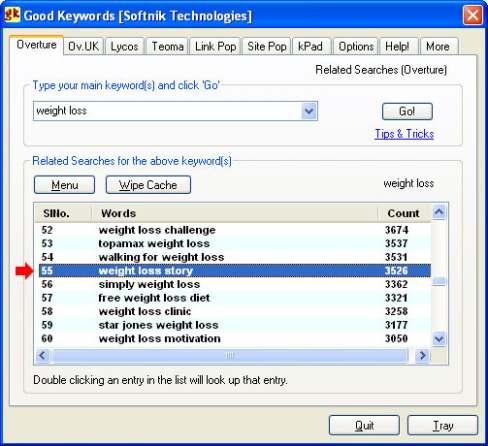Open the Lycos tab
The width and height of the screenshot is (488, 446).
[124, 46]
